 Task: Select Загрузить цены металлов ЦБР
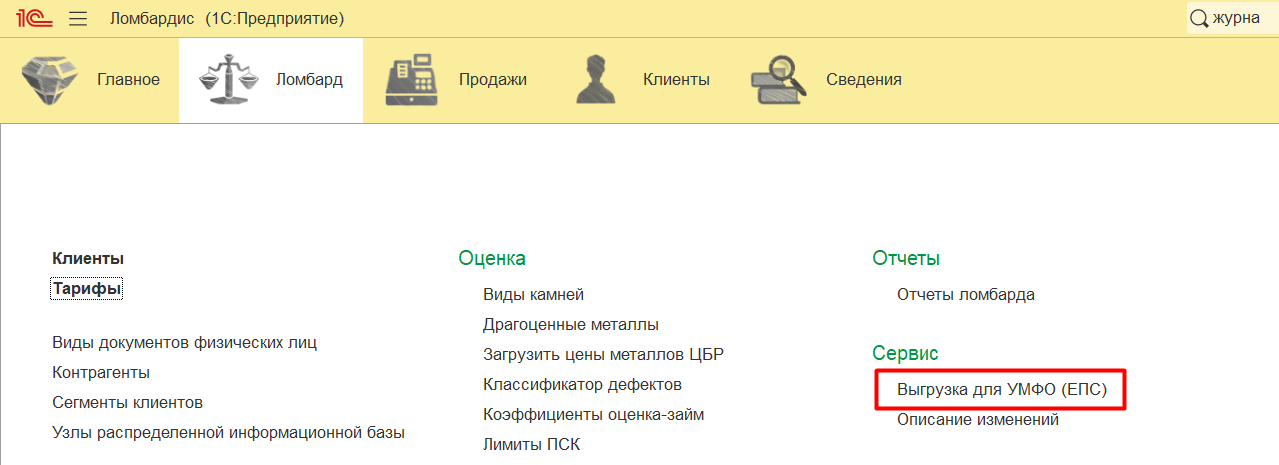(603, 355)
